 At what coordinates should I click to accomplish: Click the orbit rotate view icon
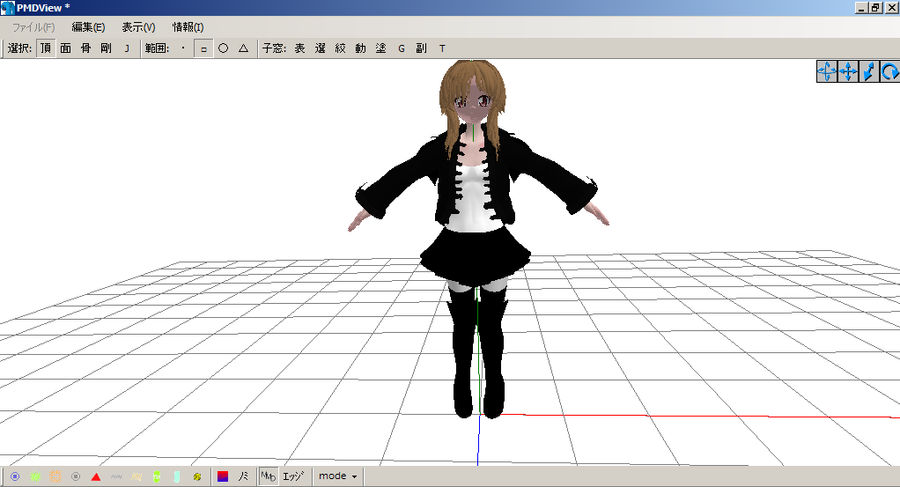(x=827, y=72)
